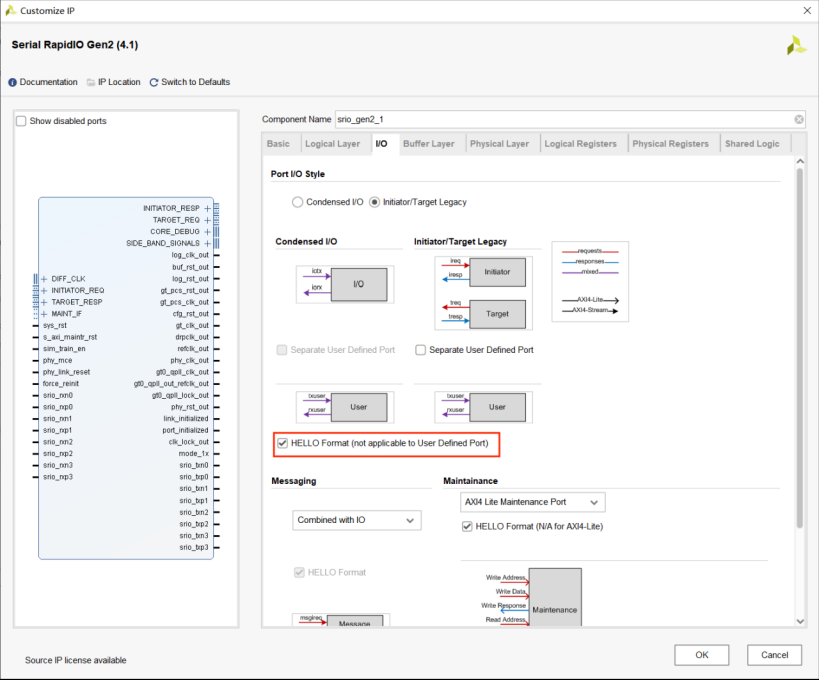Click the Xilinx logo at top right

point(796,45)
